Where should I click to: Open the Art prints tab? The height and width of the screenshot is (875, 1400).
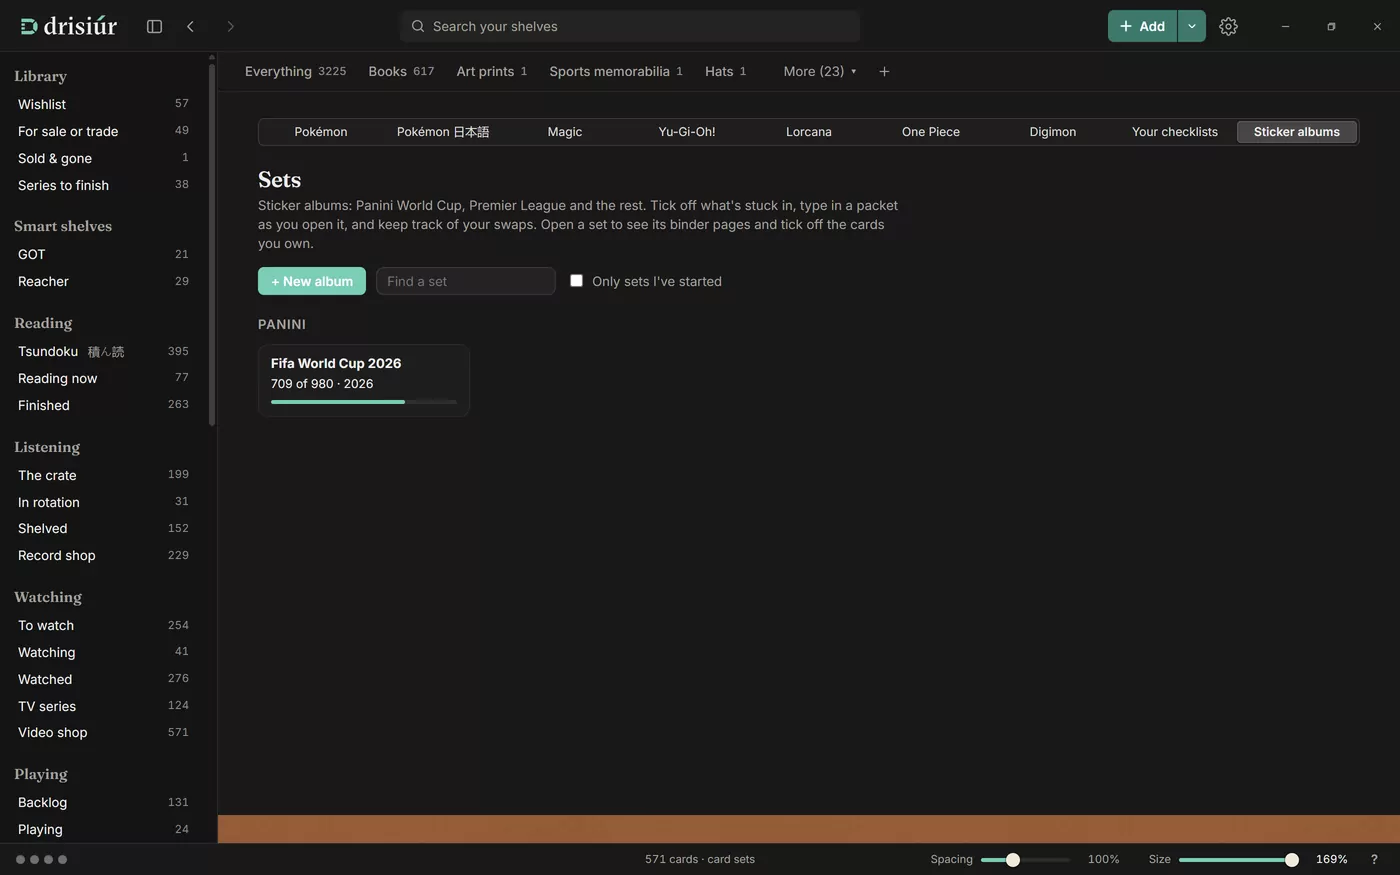point(492,71)
